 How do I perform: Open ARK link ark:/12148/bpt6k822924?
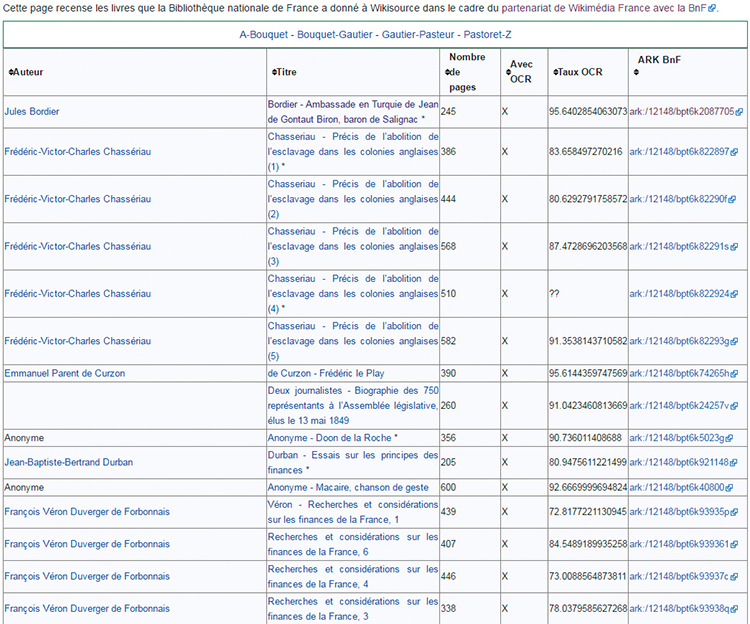tap(679, 294)
